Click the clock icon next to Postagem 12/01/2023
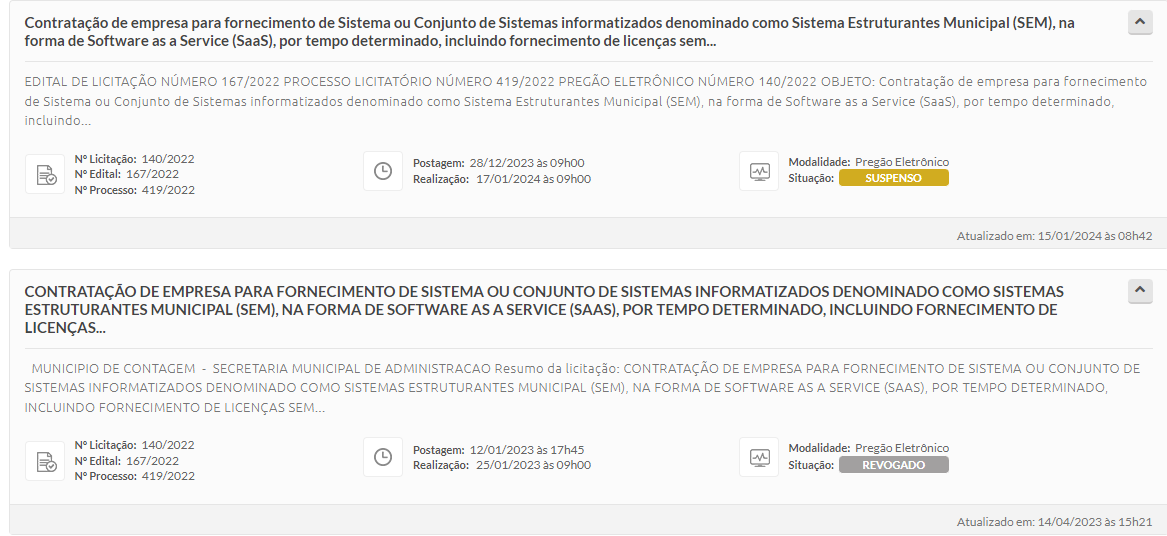Screen dimensions: 1167x536 point(383,457)
